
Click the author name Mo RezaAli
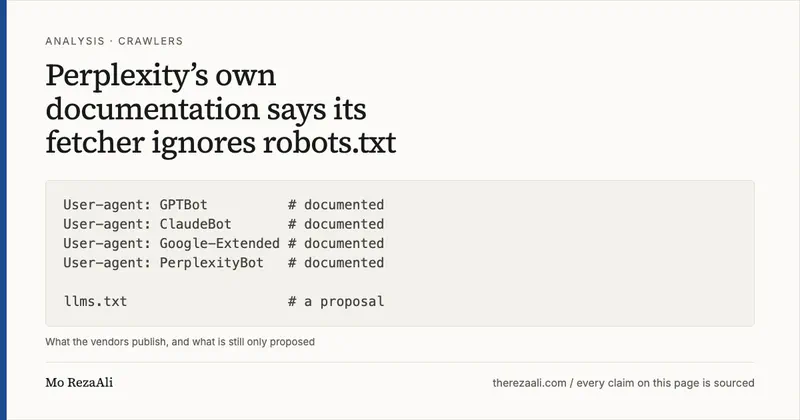[x=79, y=383]
